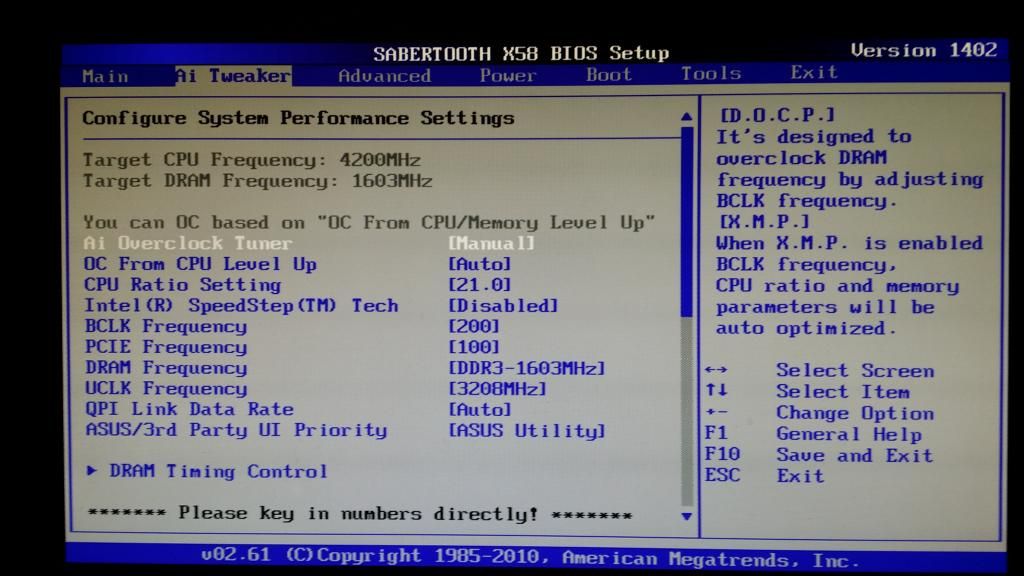This screenshot has height=576, width=1024.
Task: Edit PCIE Frequency value [100]
Action: (473, 347)
